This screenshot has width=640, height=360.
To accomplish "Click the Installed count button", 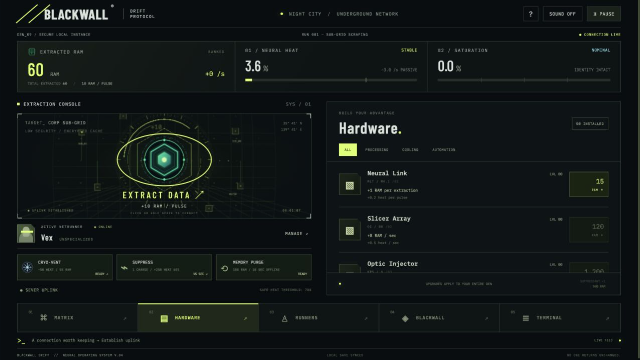I will pyautogui.click(x=590, y=123).
